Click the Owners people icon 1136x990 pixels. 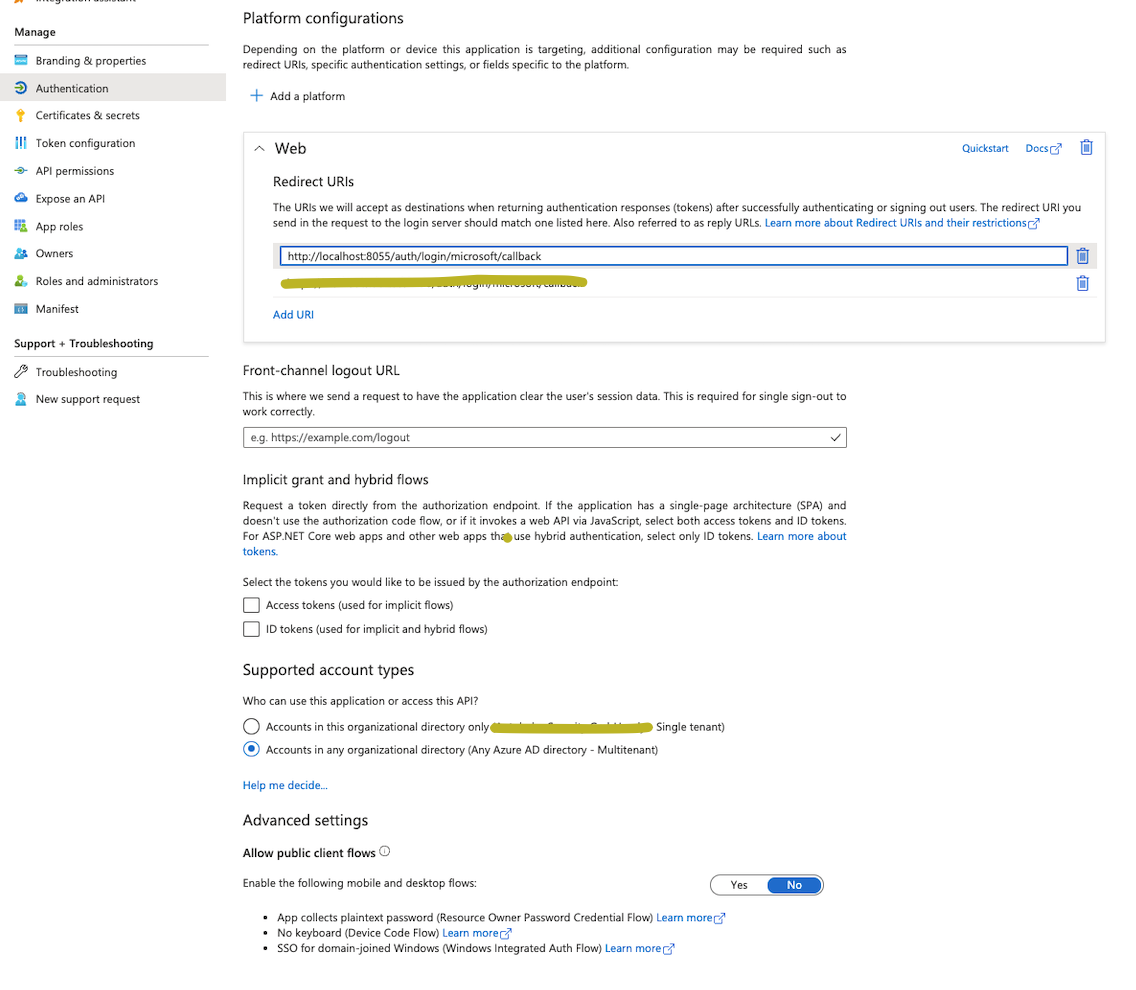coord(21,253)
